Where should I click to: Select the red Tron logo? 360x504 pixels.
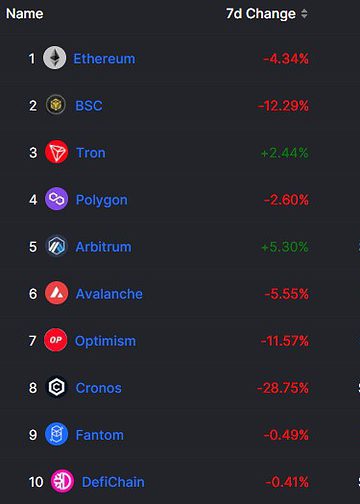pos(56,152)
